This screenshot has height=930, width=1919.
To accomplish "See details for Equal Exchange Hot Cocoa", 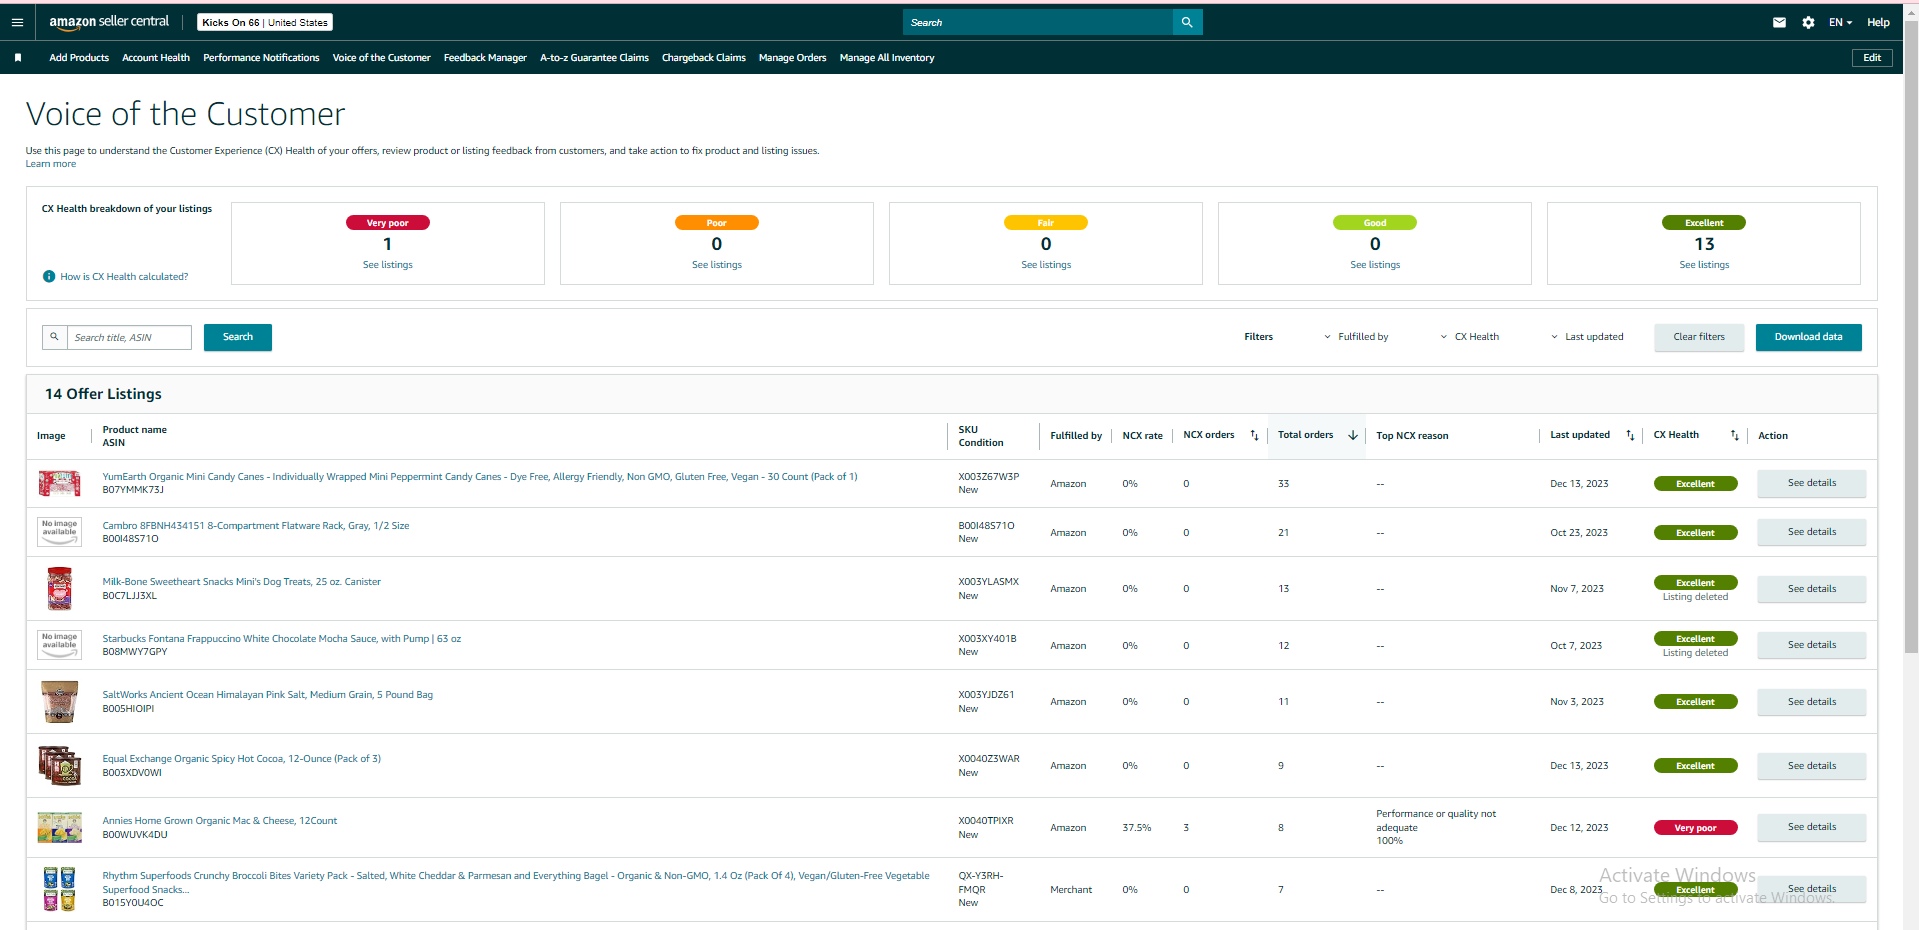I will (x=1811, y=766).
